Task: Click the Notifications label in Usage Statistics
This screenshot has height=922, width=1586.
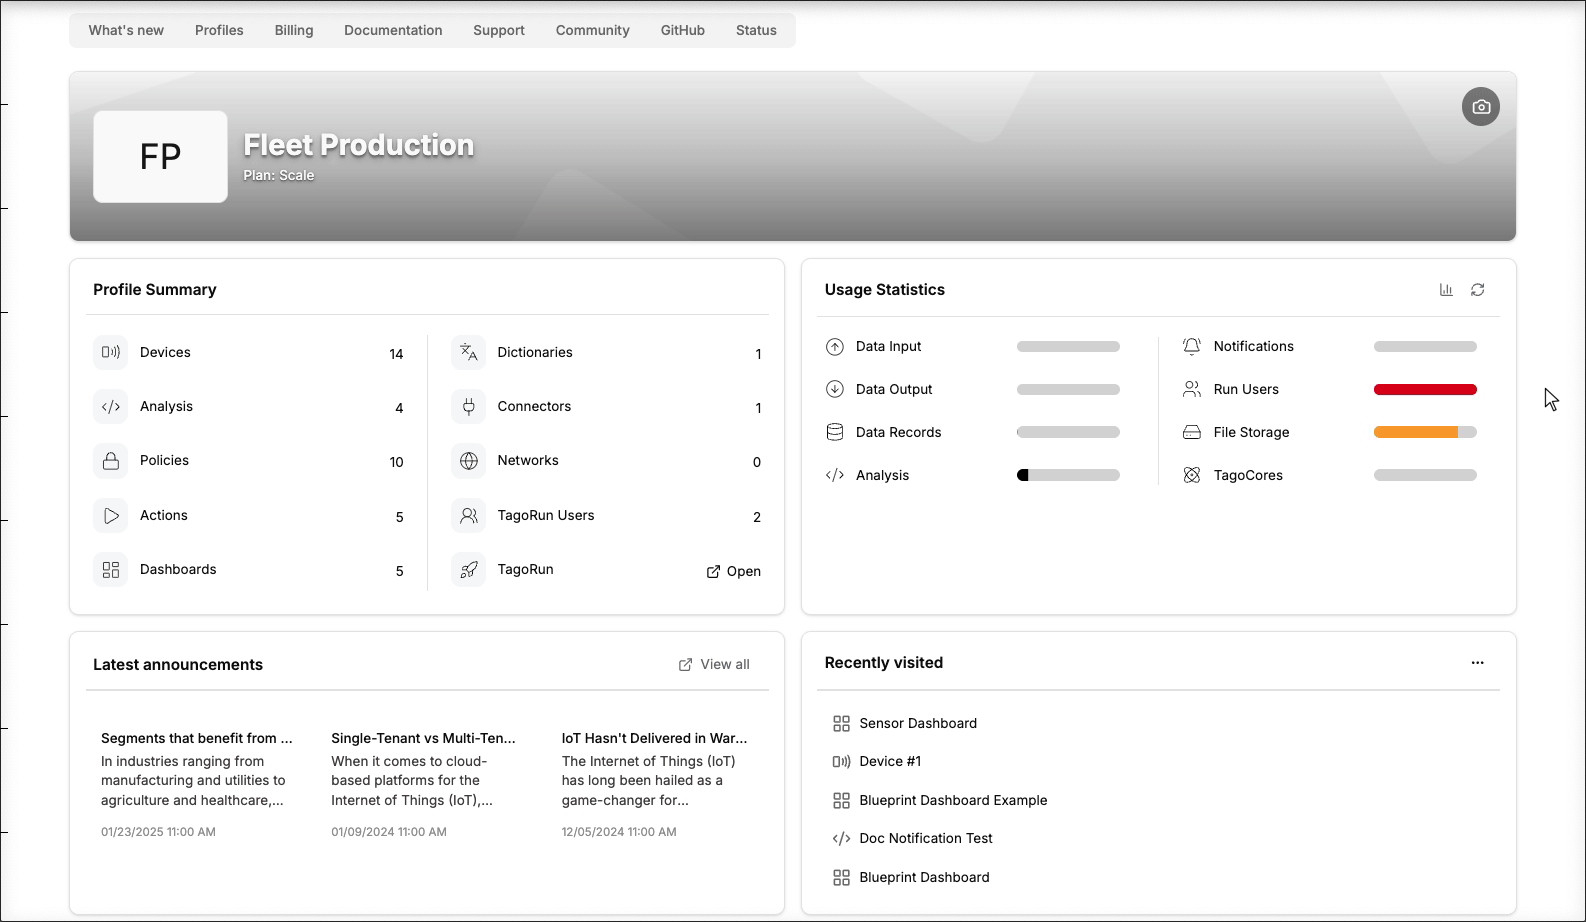Action: (1253, 347)
